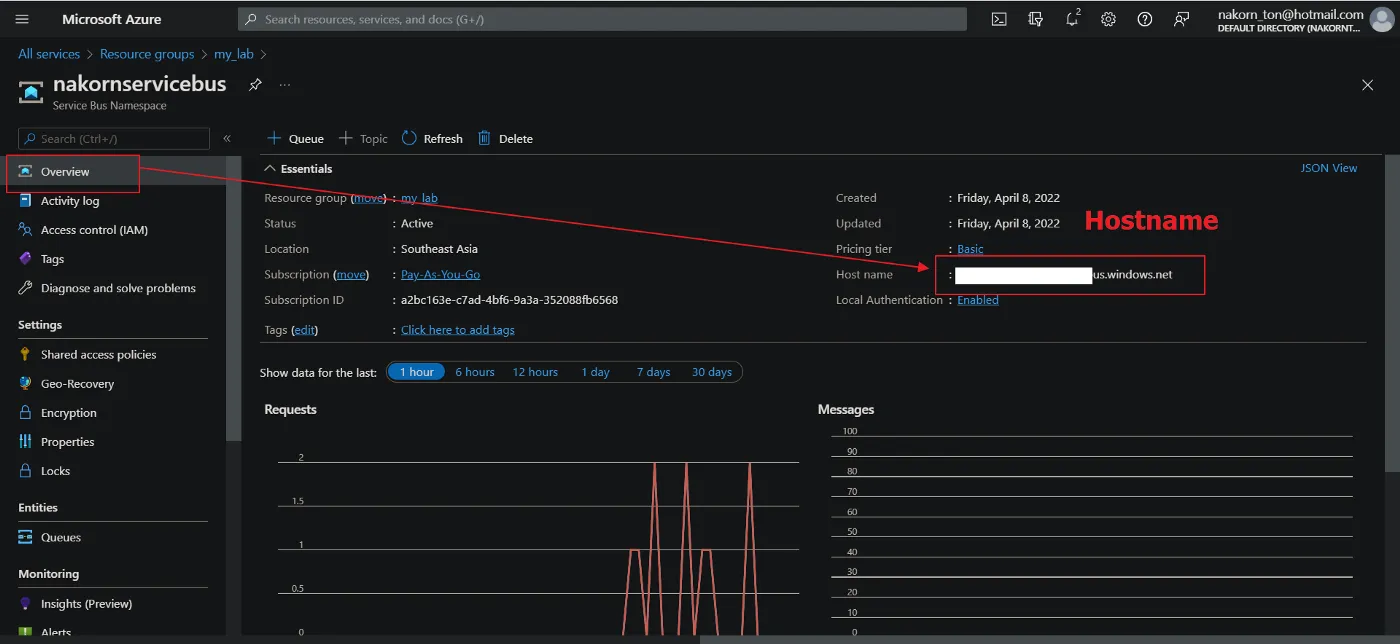Click the Search (Ctrl+/) sidebar box

pyautogui.click(x=114, y=139)
